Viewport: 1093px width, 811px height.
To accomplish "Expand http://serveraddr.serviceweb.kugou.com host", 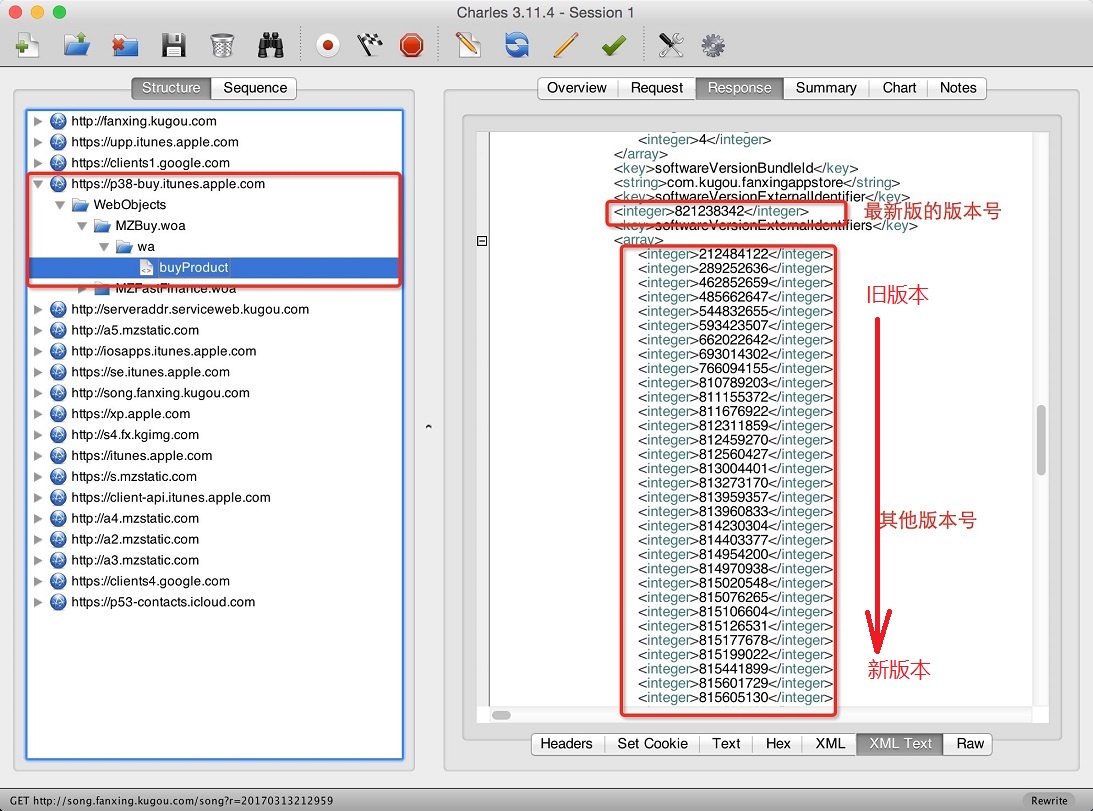I will pos(38,310).
